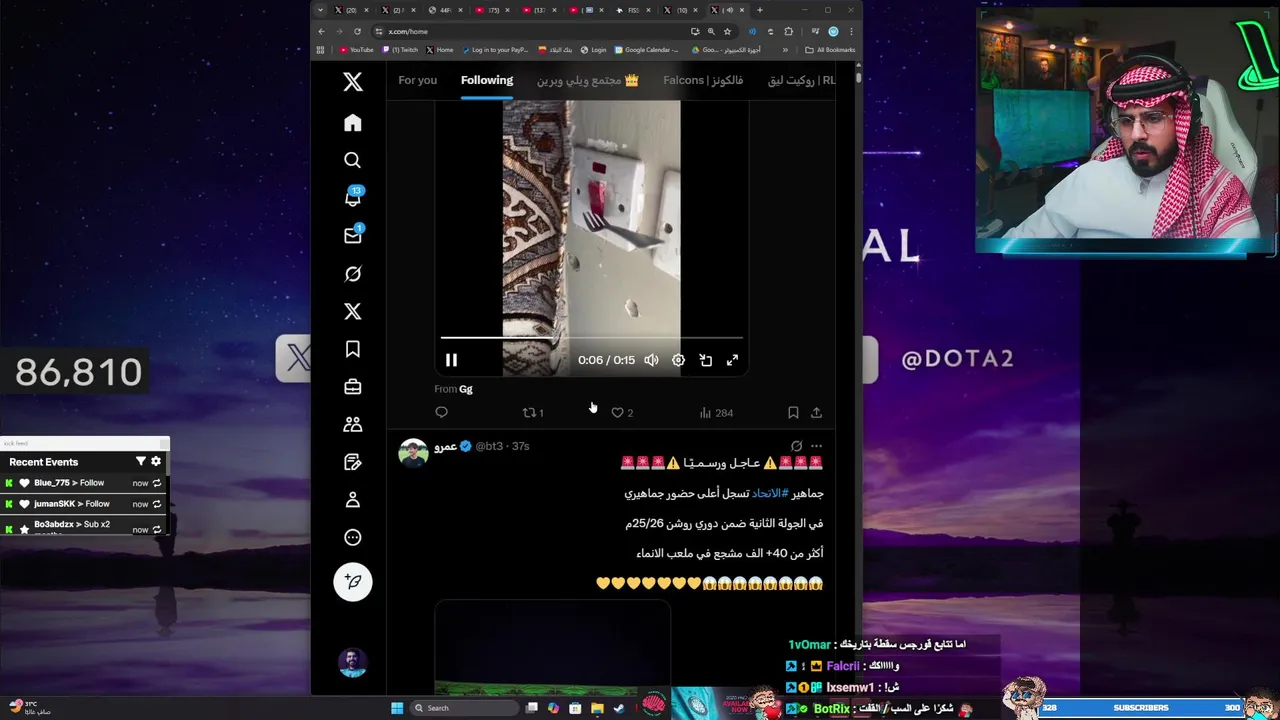Image resolution: width=1280 pixels, height=720 pixels.
Task: Open the Google Calendar bookmark
Action: coord(647,50)
